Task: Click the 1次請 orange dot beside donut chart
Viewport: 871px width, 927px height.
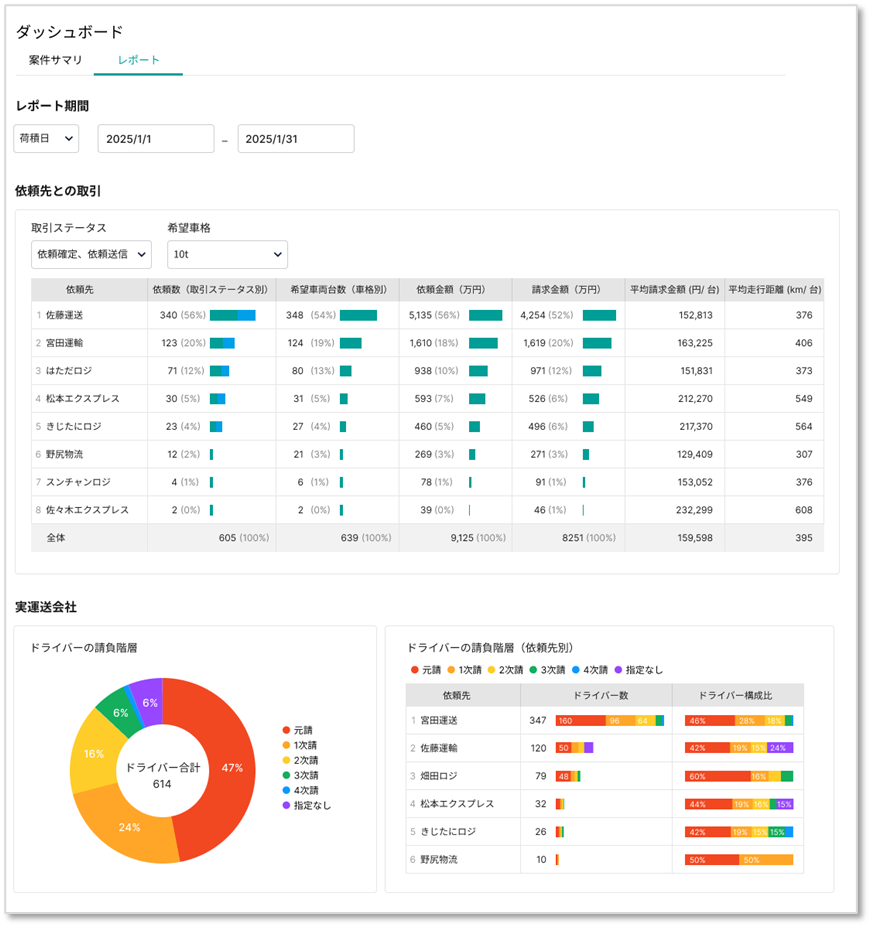Action: click(287, 746)
